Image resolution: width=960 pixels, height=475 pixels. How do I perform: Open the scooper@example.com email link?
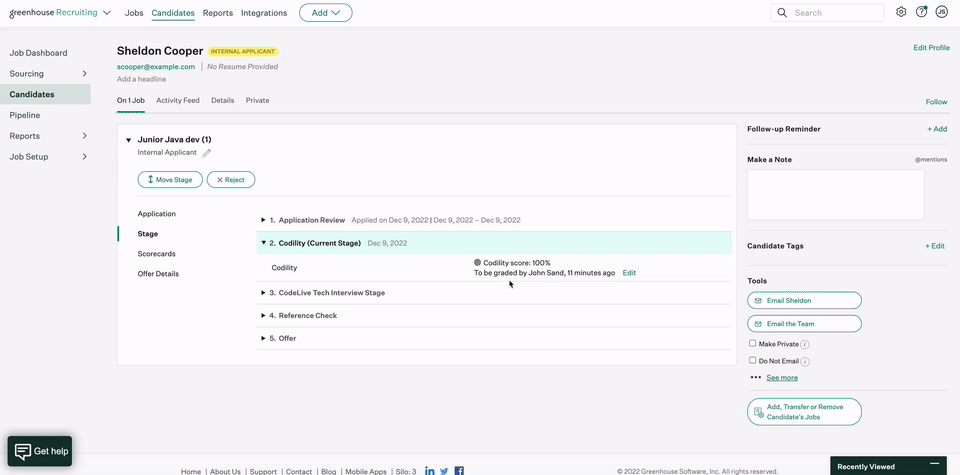pos(156,67)
